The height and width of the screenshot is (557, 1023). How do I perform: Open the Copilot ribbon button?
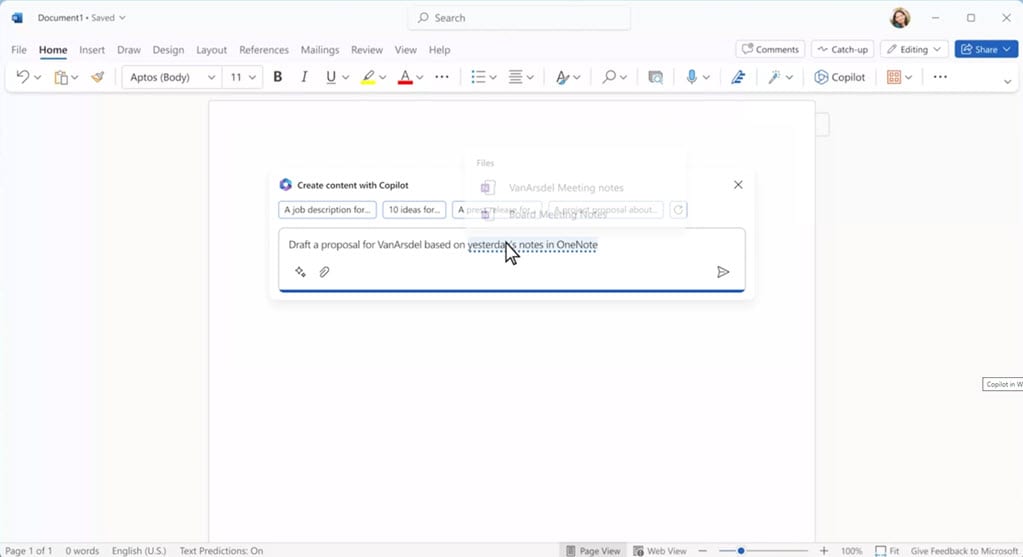coord(839,77)
